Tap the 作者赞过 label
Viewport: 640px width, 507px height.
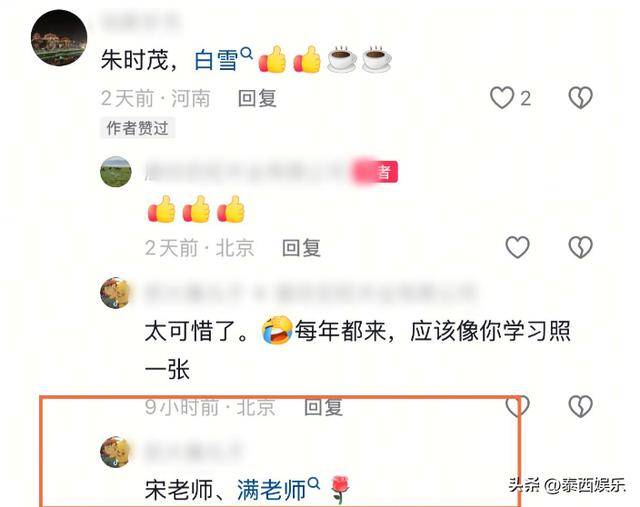(x=138, y=128)
